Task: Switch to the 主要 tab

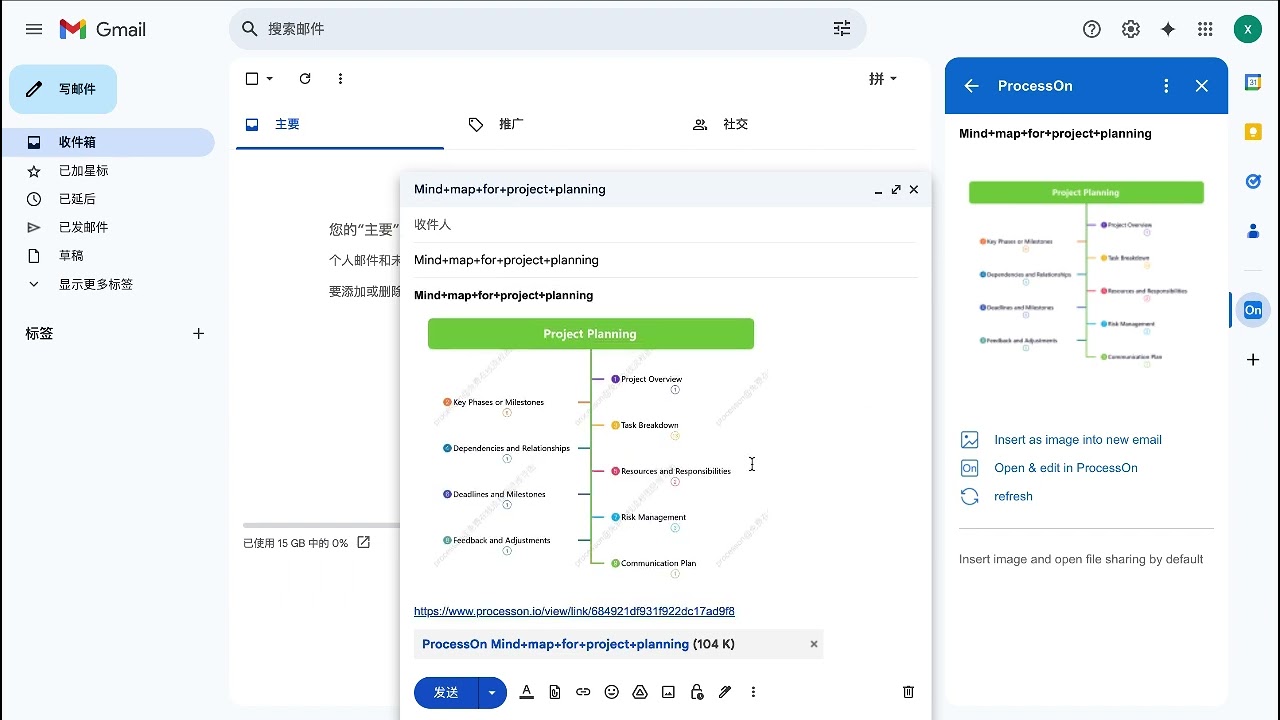Action: (340, 125)
